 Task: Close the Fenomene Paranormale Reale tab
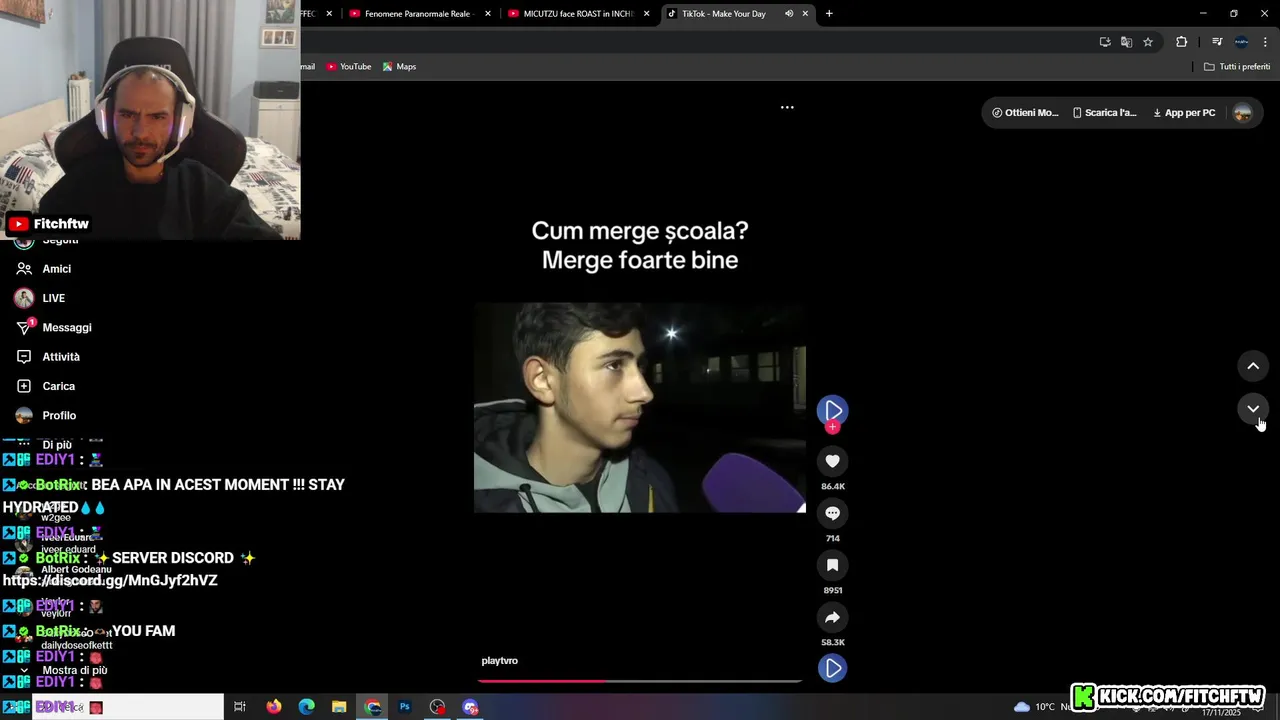(488, 14)
